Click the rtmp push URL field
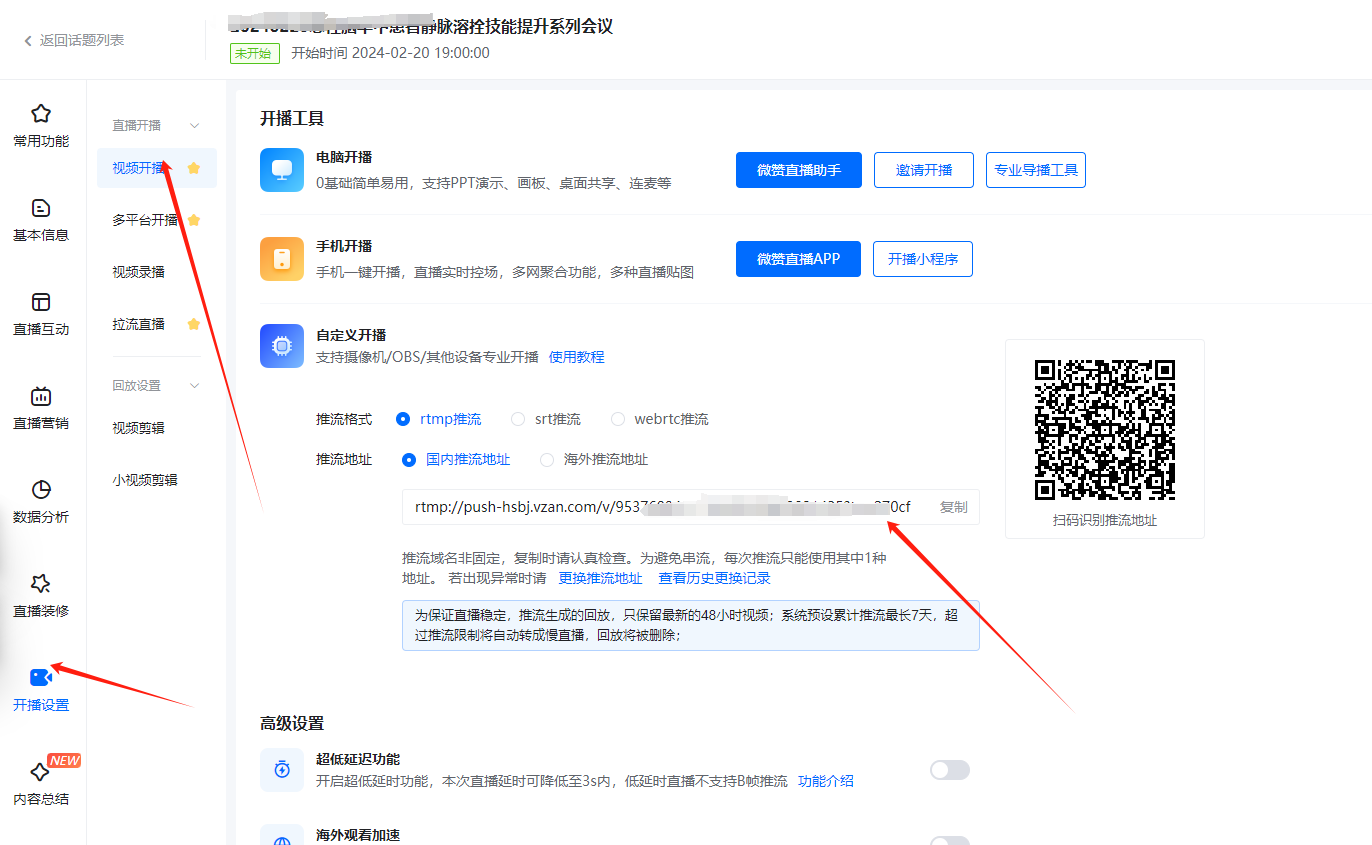The width and height of the screenshot is (1372, 845). (691, 507)
